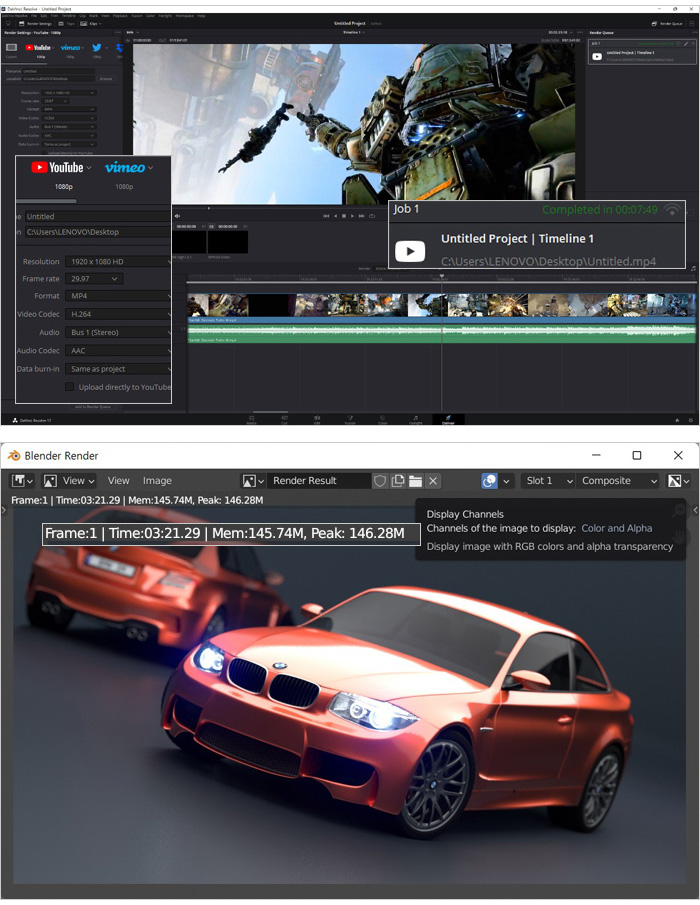The height and width of the screenshot is (905, 700).
Task: Click the Open Image folder icon in Blender
Action: tap(415, 481)
